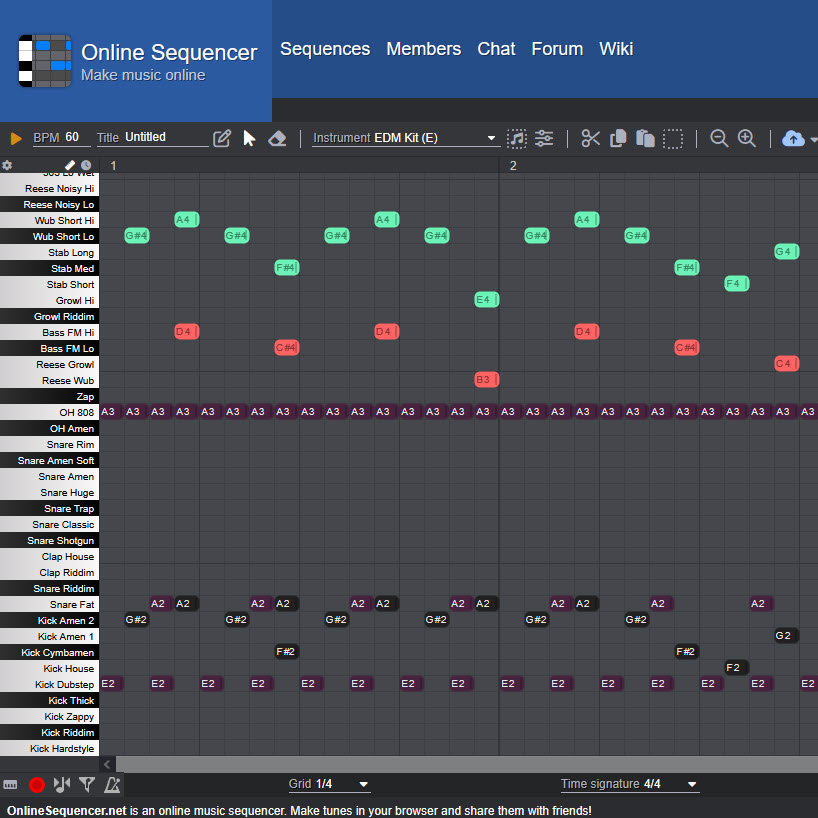
Task: Toggle the metronome icon
Action: point(112,784)
